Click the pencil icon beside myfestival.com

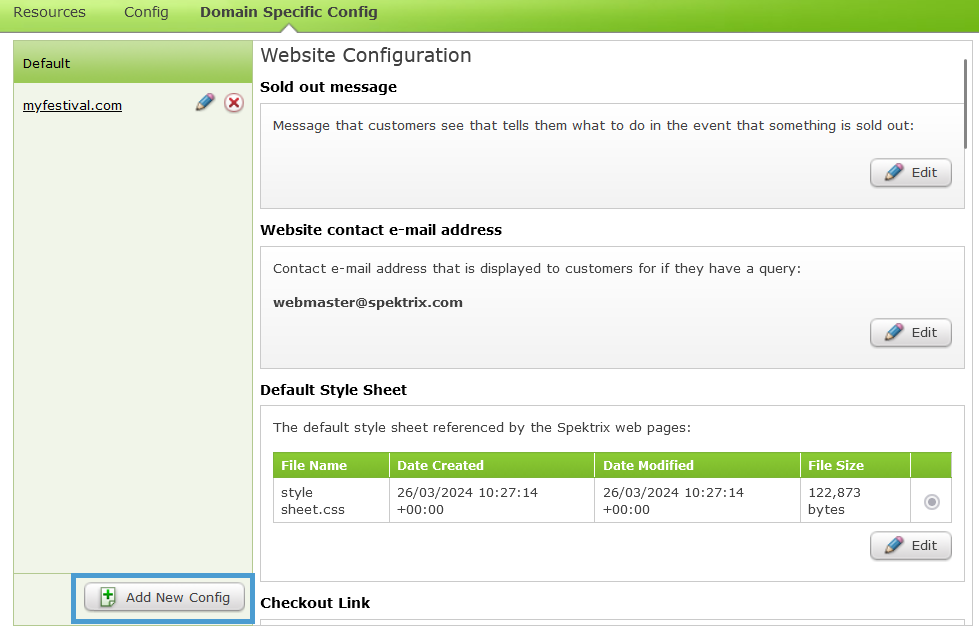click(x=205, y=102)
